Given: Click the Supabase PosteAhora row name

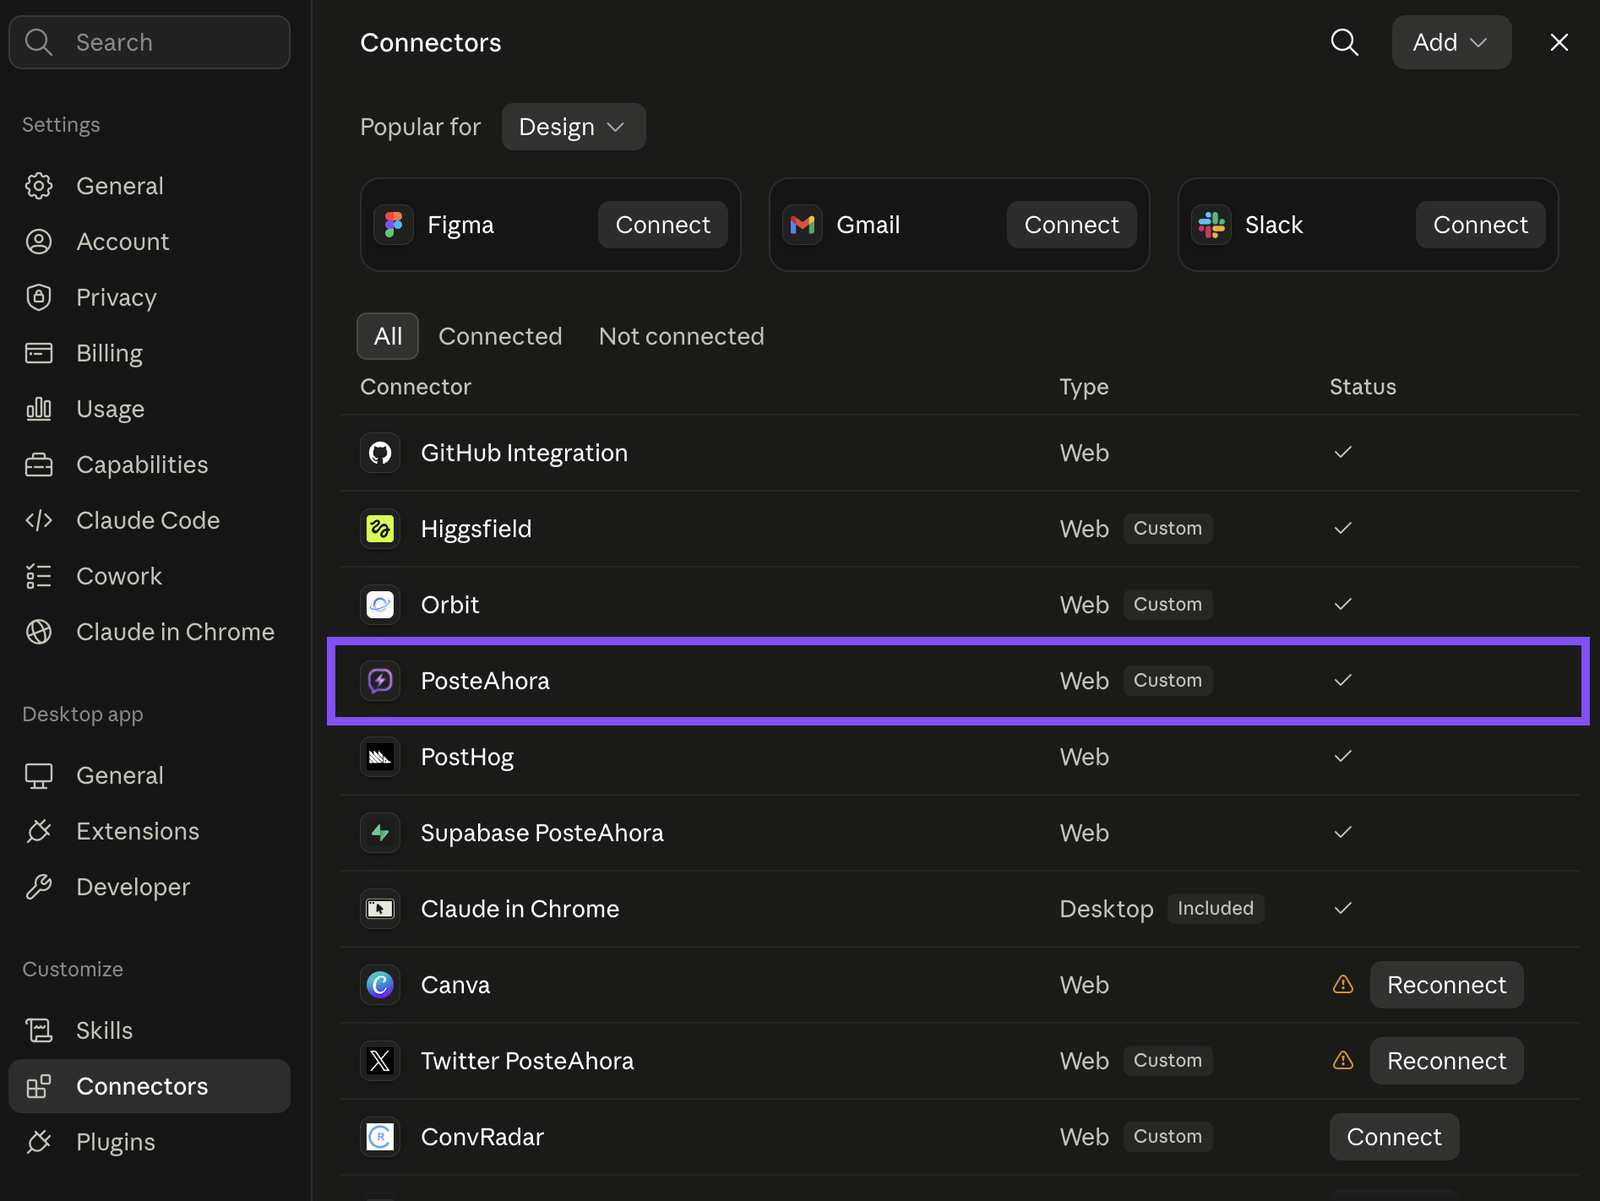Looking at the screenshot, I should tap(542, 833).
